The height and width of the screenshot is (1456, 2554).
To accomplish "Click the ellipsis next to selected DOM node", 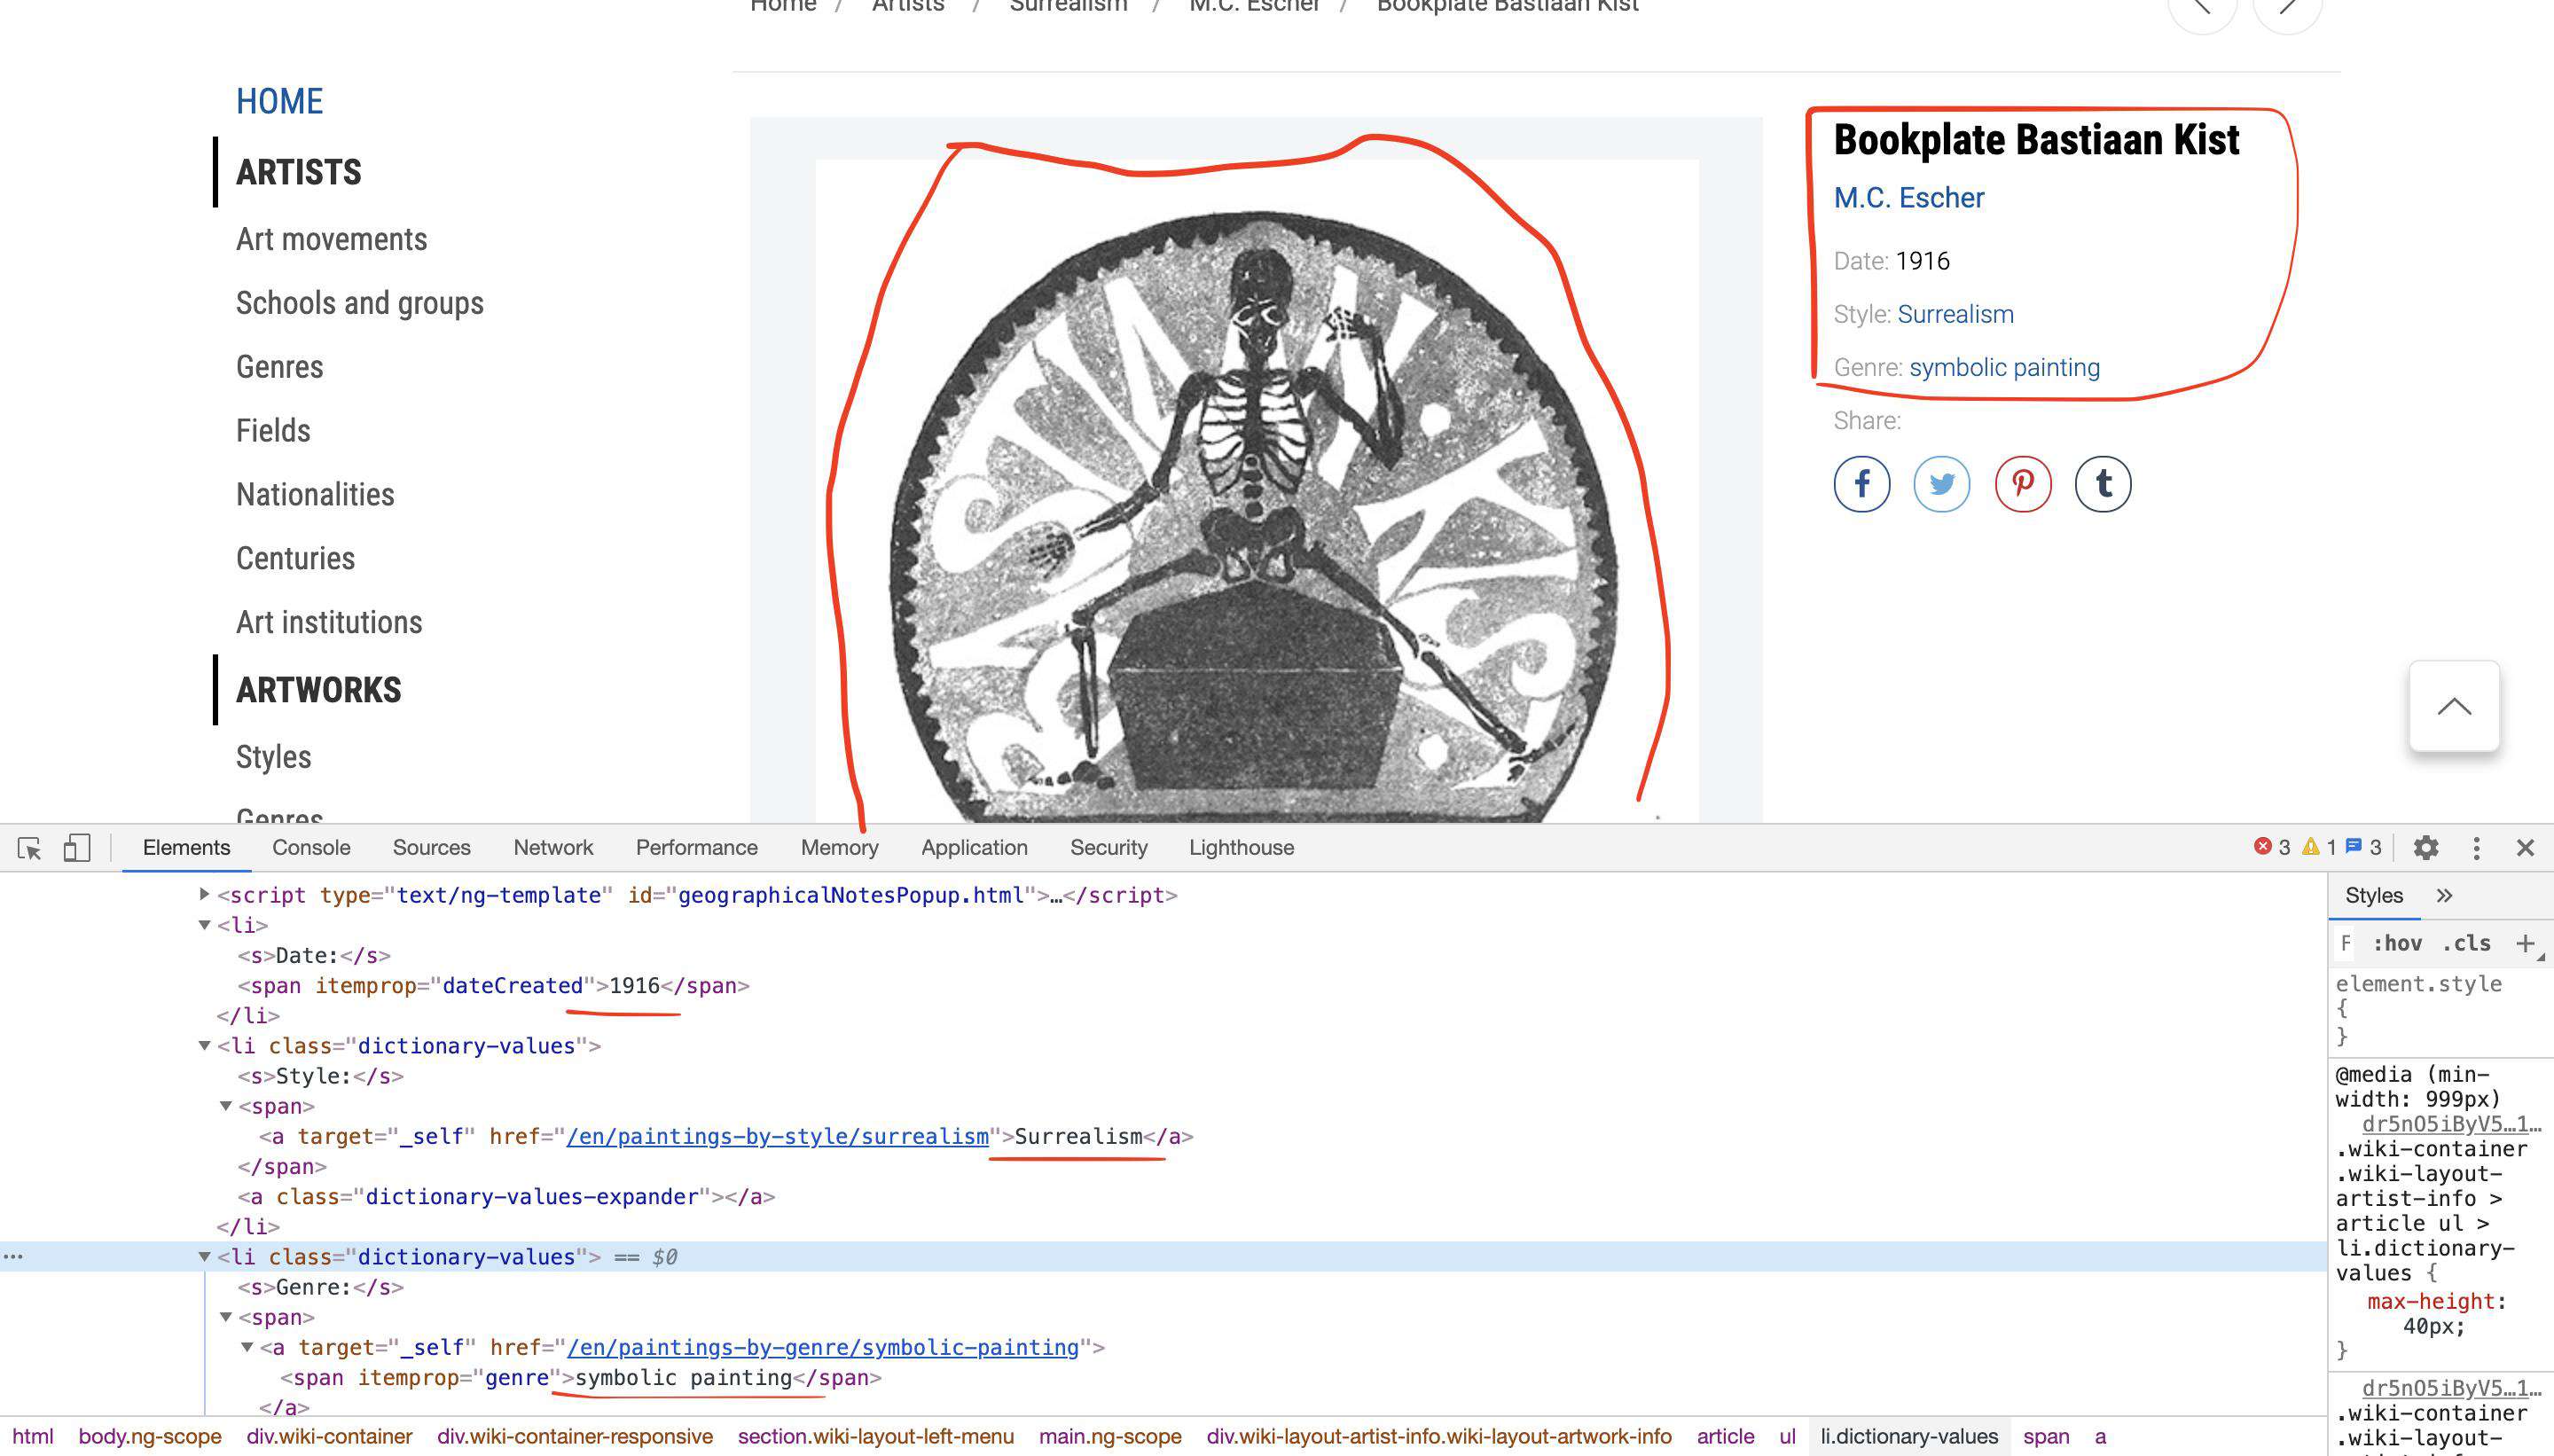I will [x=13, y=1256].
